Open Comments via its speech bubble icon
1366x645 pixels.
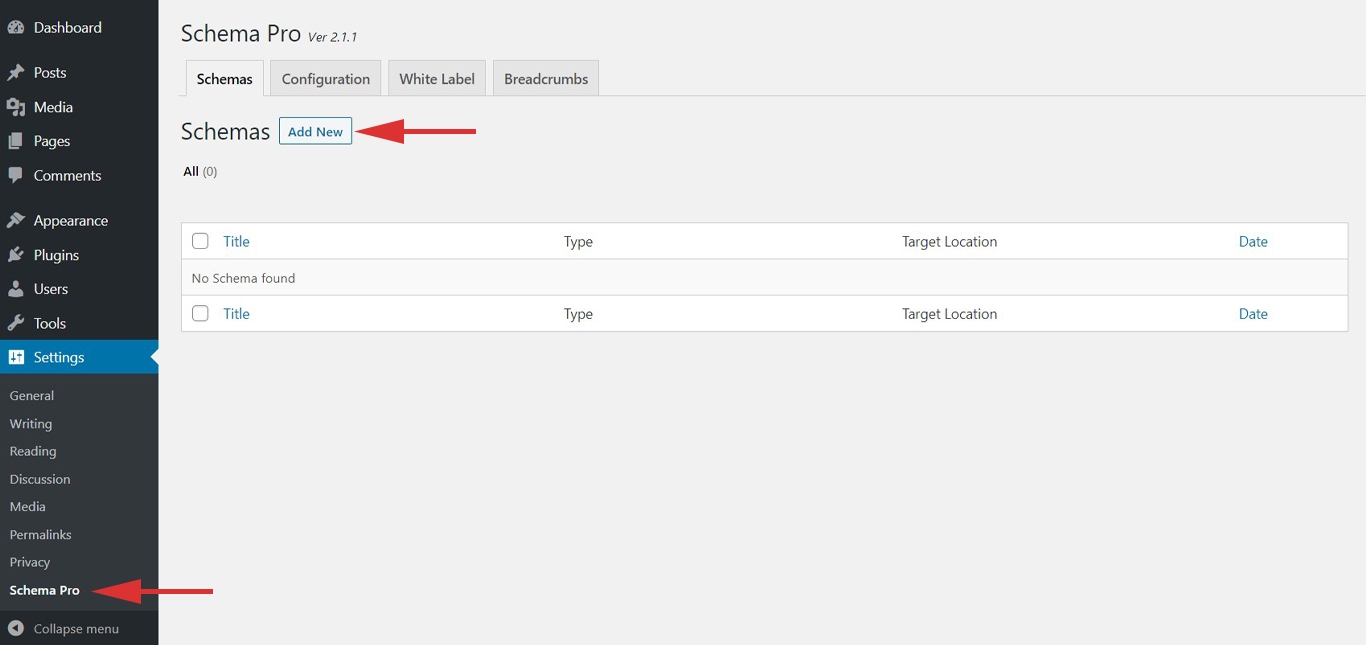(x=16, y=175)
